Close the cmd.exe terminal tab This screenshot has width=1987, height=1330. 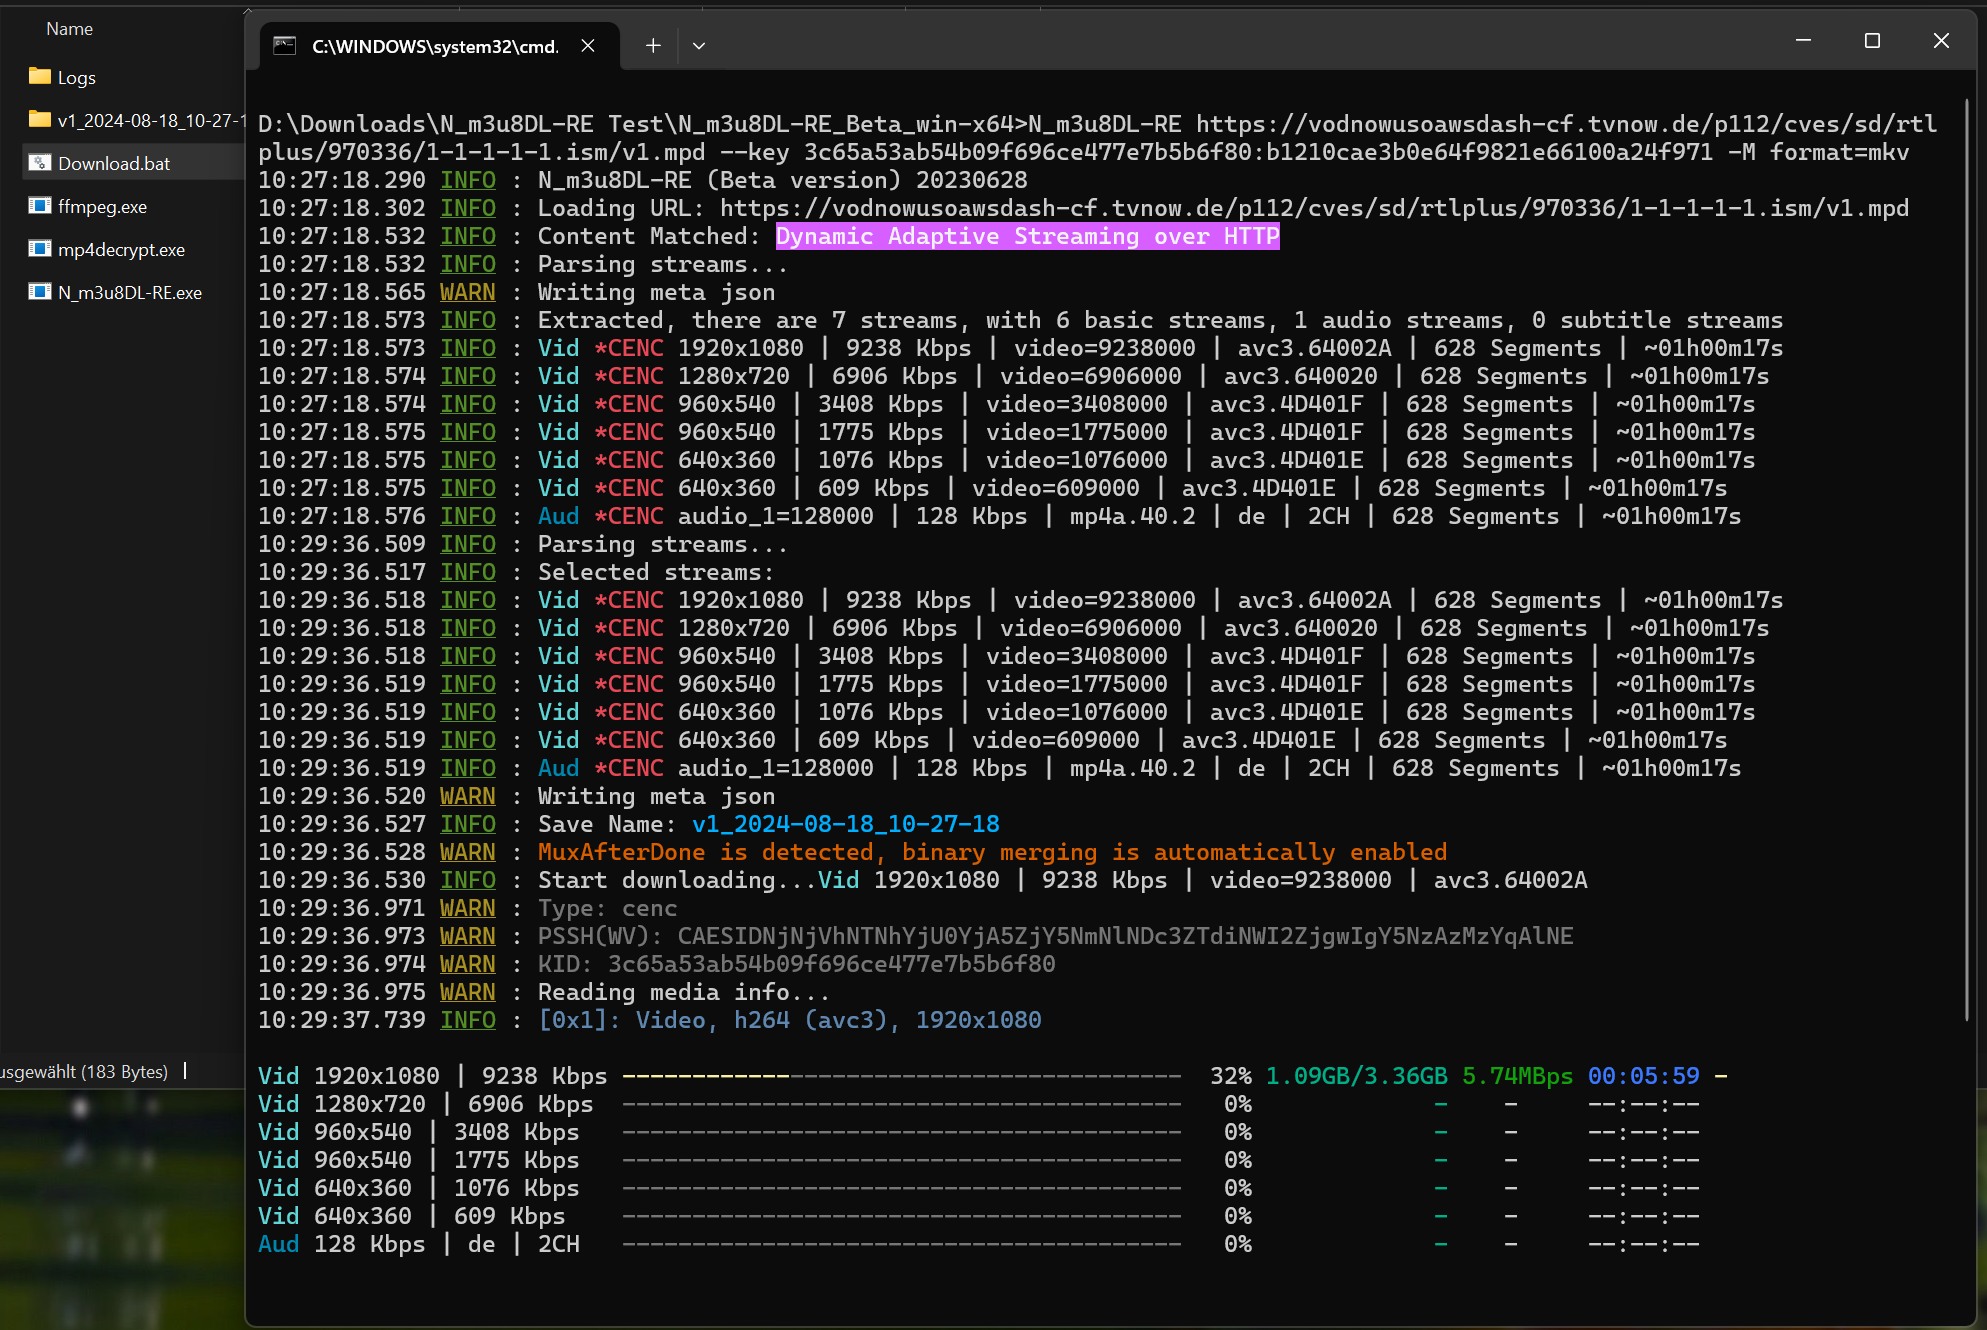pos(588,46)
